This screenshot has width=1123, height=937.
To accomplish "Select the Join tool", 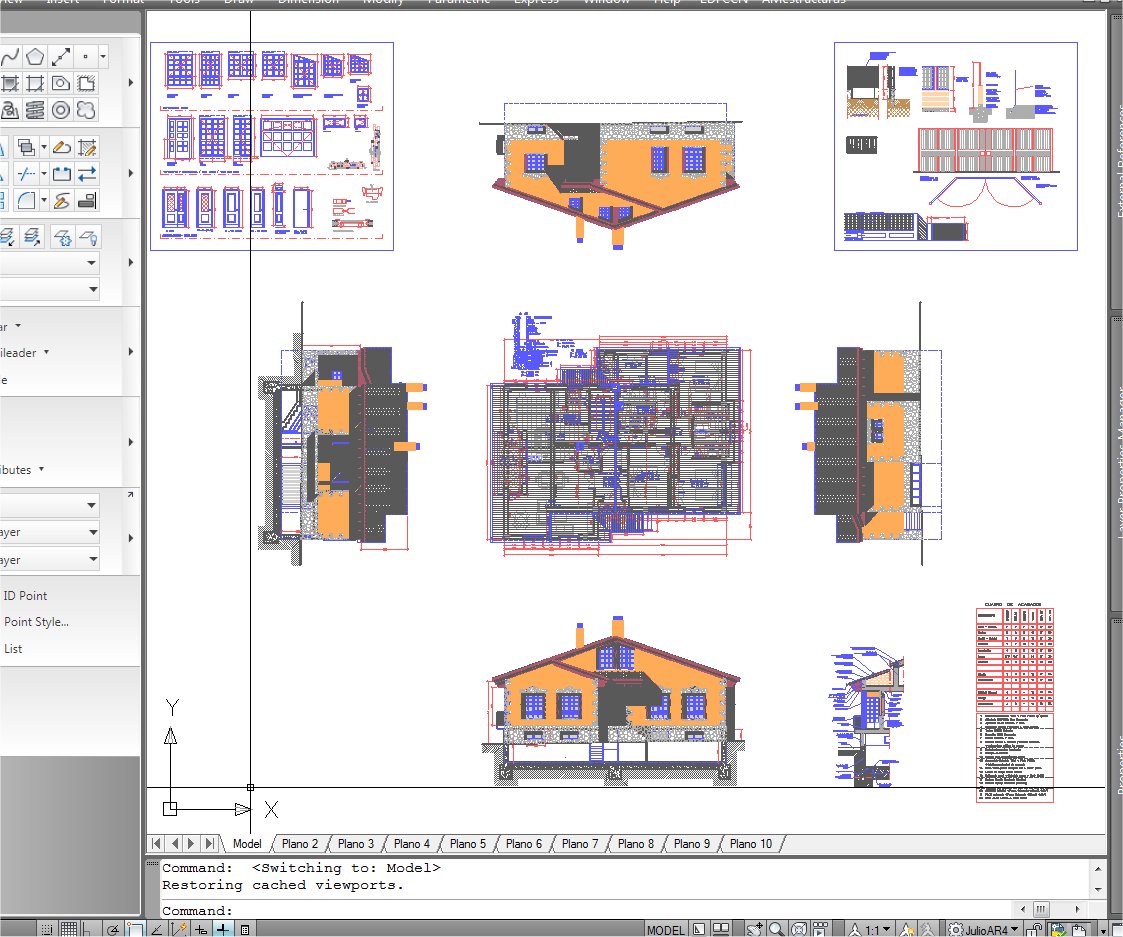I will [62, 174].
